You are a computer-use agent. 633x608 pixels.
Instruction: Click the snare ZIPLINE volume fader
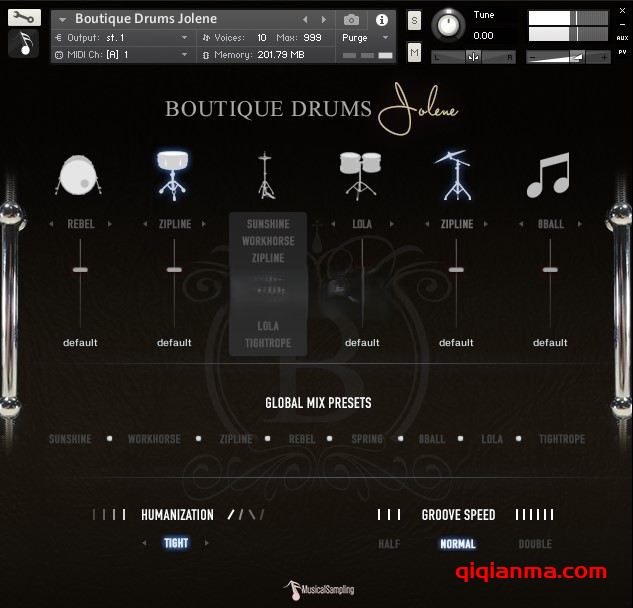click(x=174, y=270)
